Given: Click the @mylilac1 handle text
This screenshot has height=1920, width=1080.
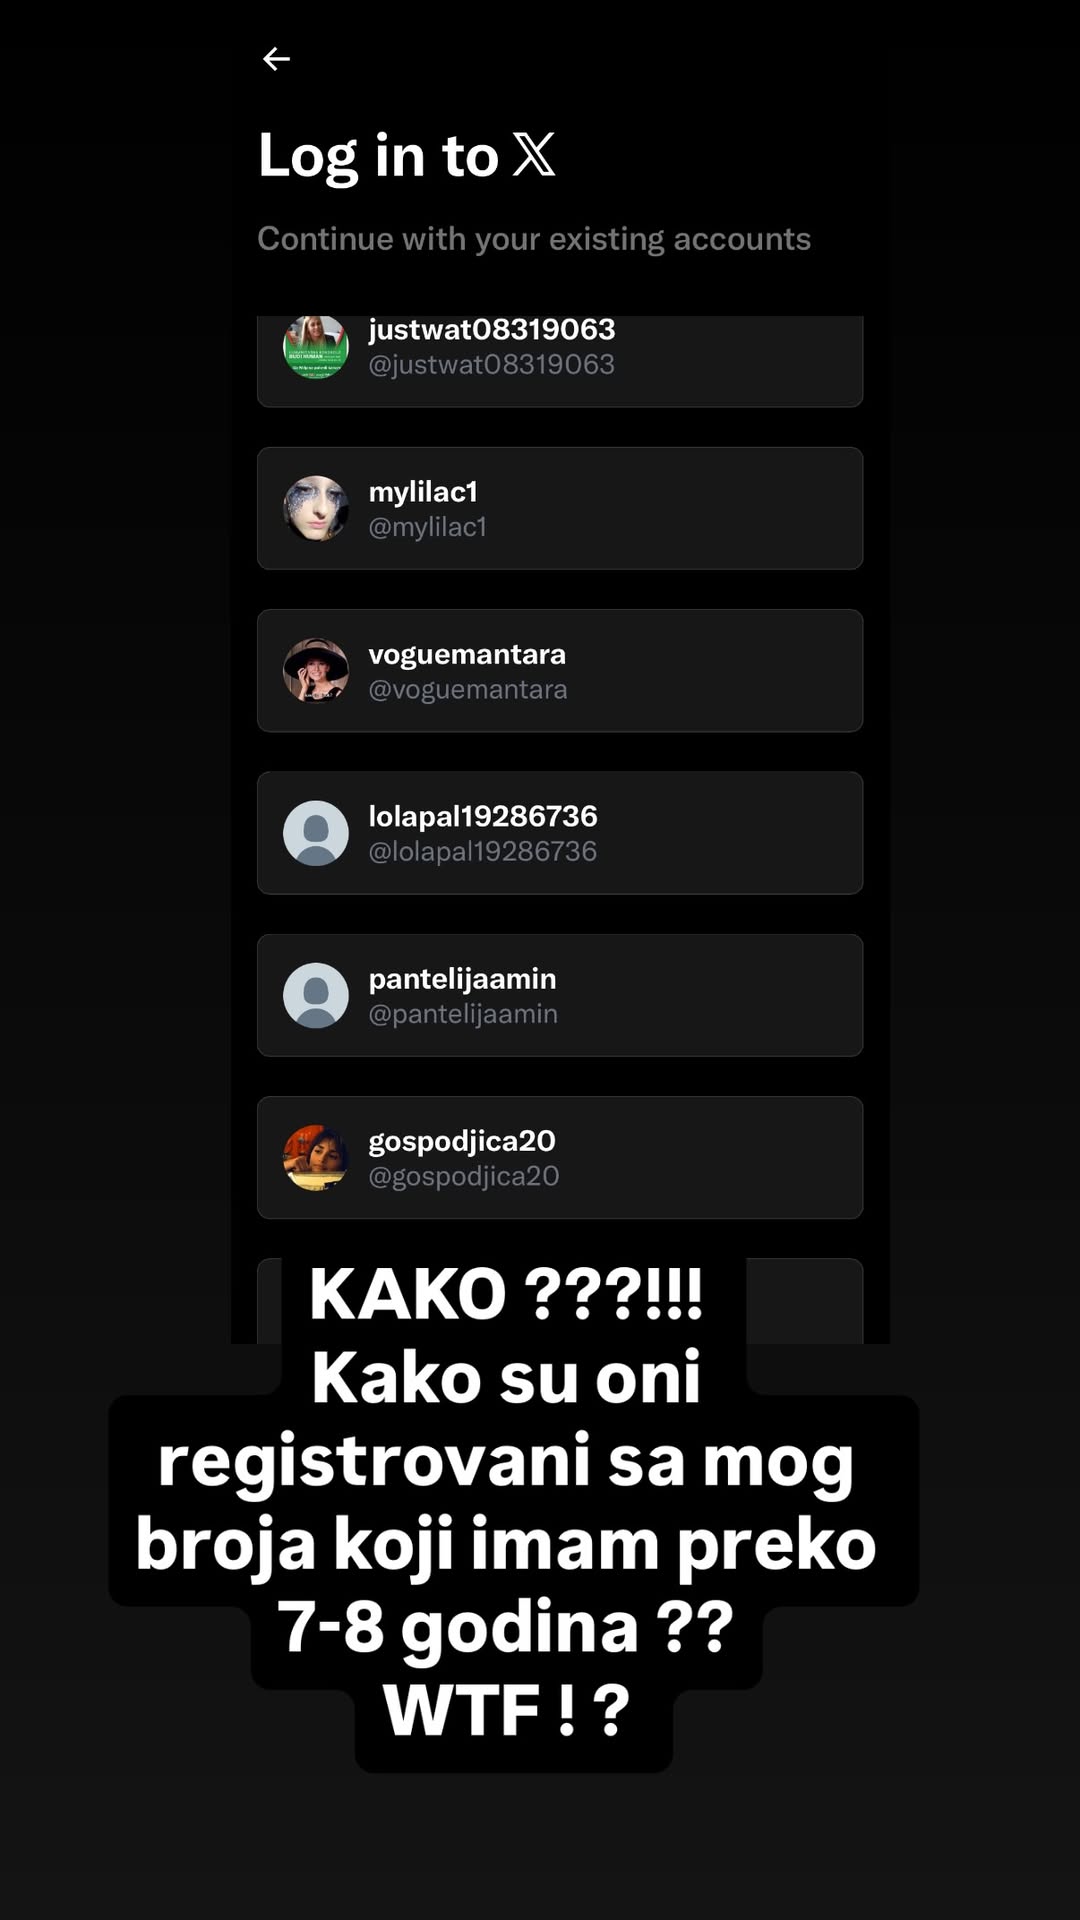Looking at the screenshot, I should (428, 527).
